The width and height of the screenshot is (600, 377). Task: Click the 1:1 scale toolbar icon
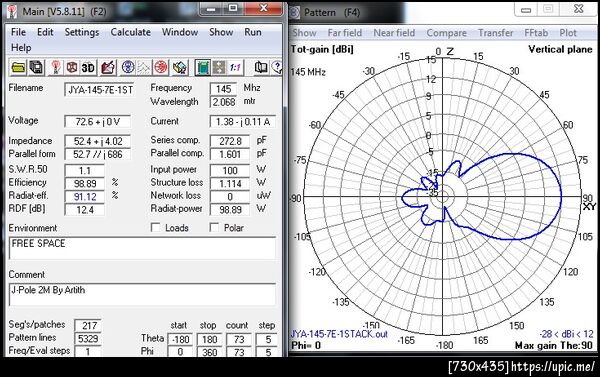(x=235, y=67)
